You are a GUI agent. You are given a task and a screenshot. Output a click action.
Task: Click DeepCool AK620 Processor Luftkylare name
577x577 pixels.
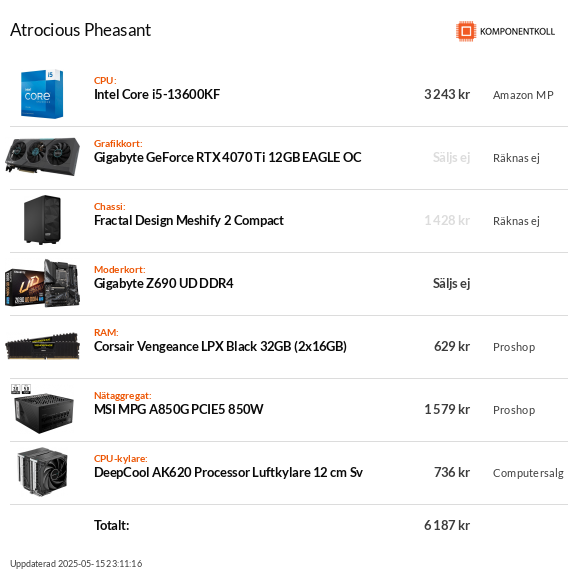(228, 472)
